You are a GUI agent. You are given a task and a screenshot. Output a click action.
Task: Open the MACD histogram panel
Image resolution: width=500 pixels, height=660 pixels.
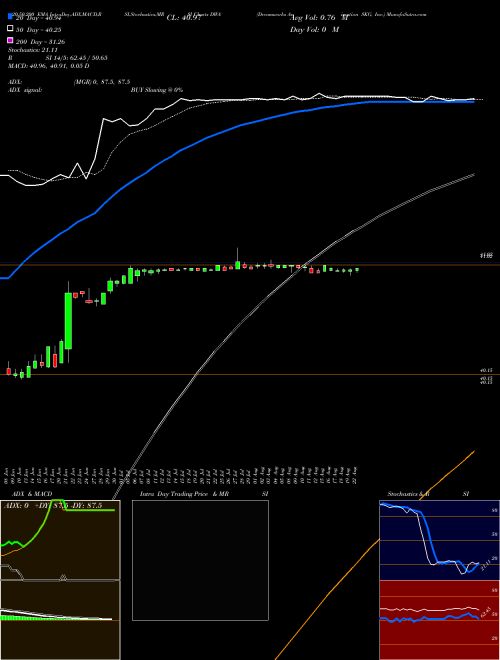60,620
